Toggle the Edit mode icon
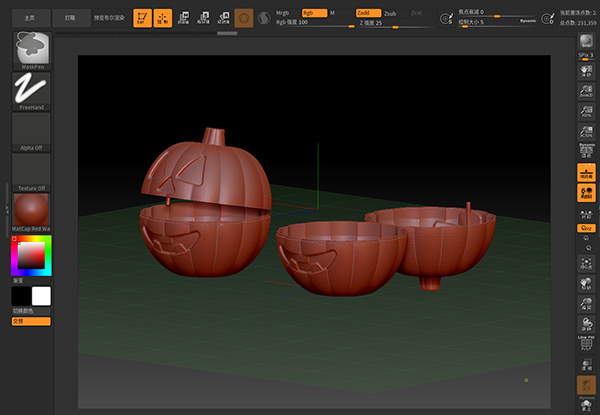Viewport: 600px width, 415px height. coord(142,17)
